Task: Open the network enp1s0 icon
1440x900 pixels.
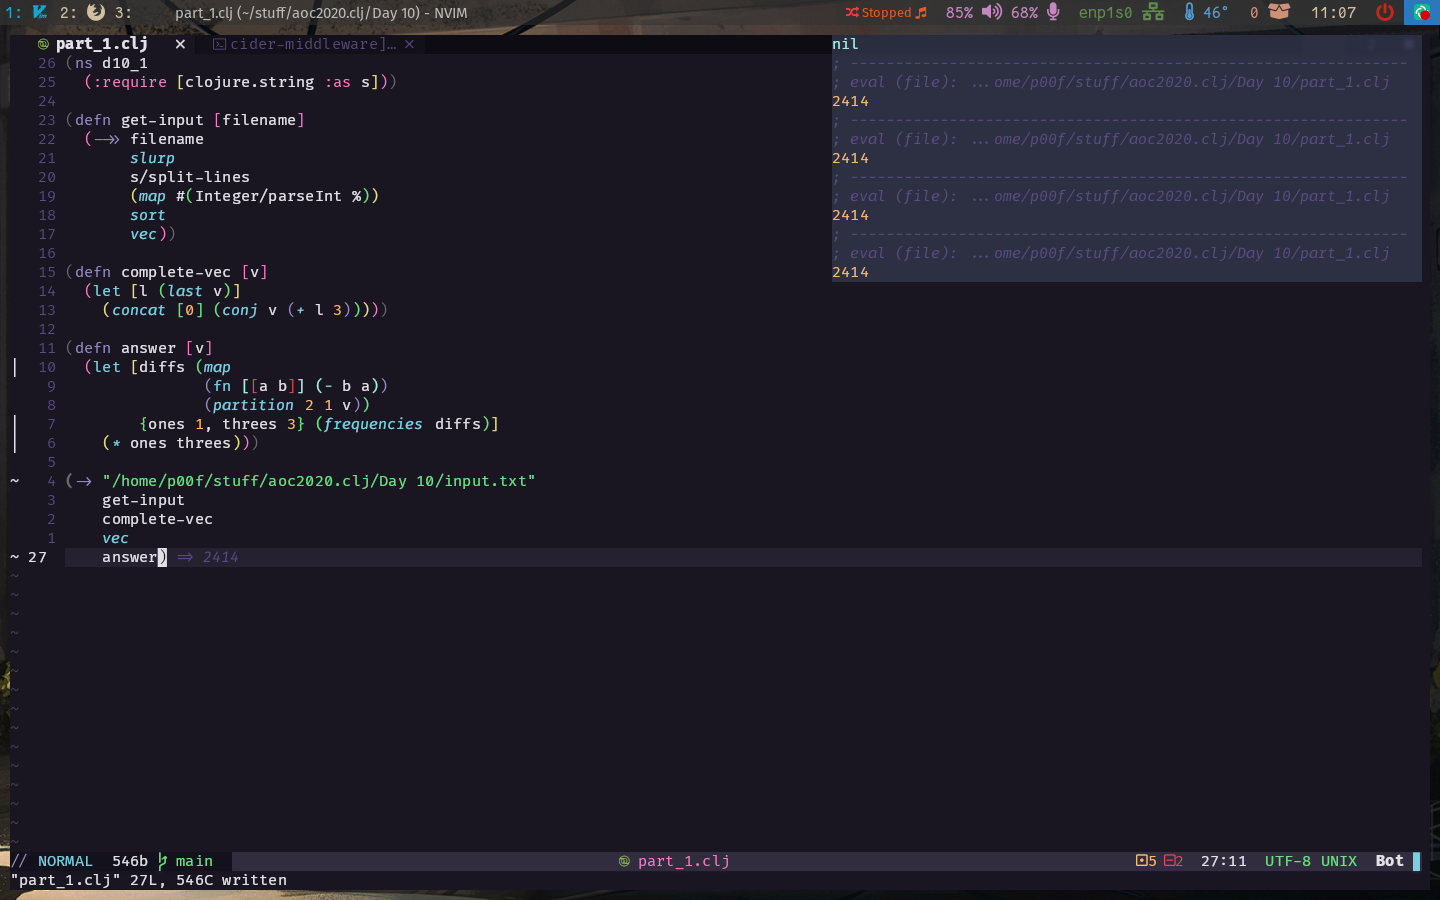Action: click(x=1153, y=12)
